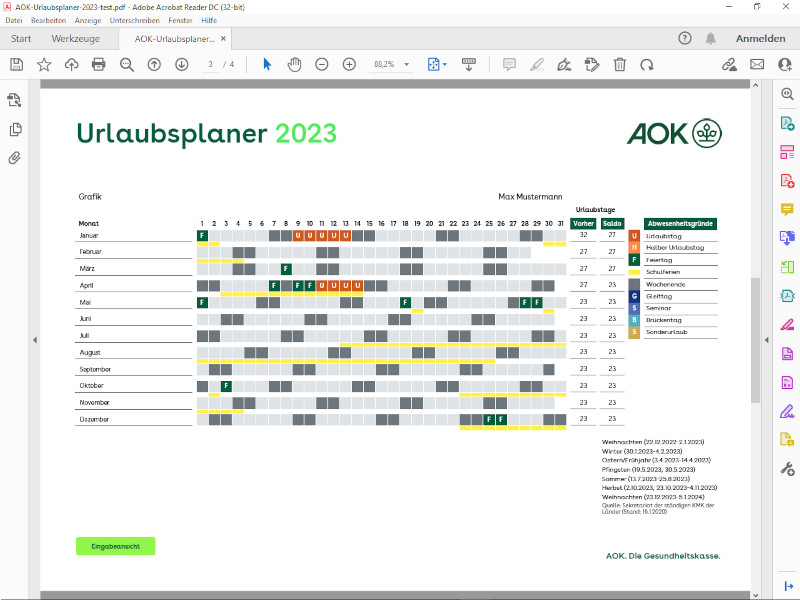Click the Brückentag legend label
The width and height of the screenshot is (800, 600).
click(x=663, y=320)
